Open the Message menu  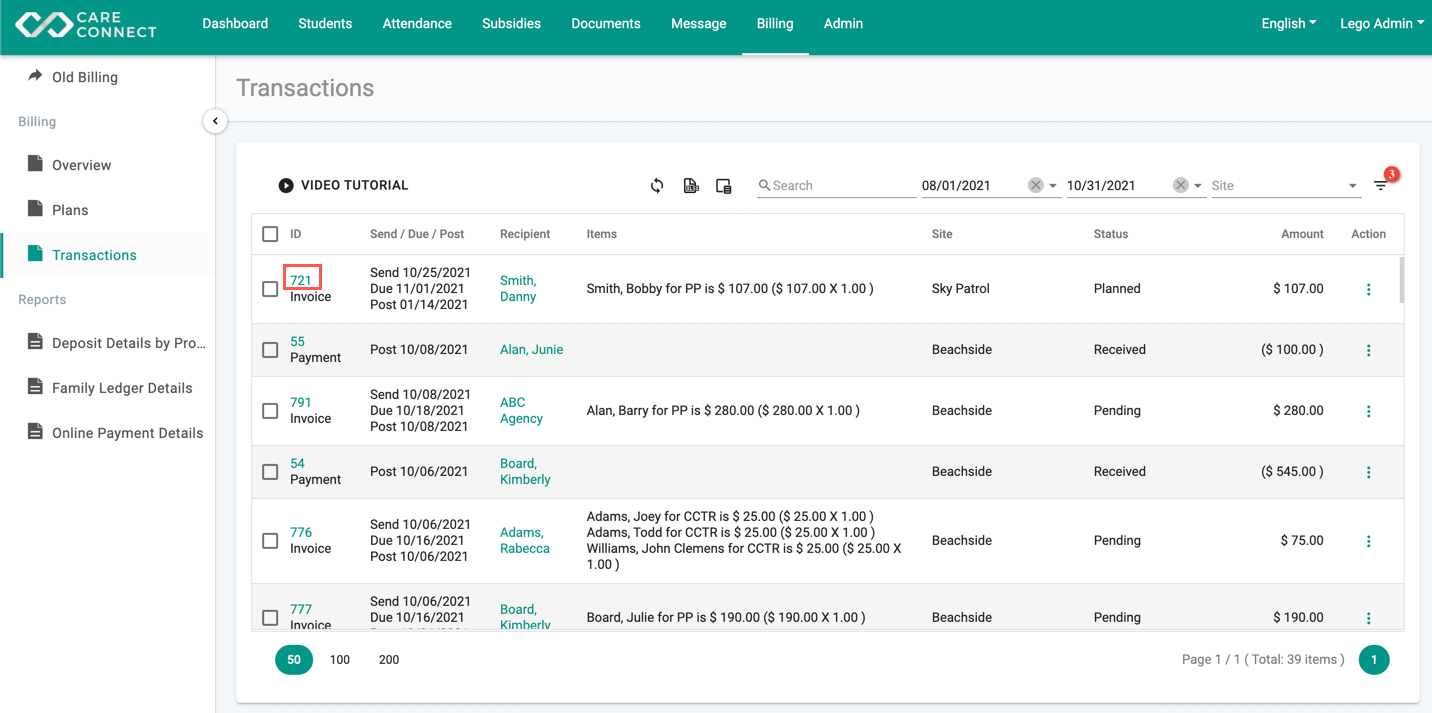698,23
